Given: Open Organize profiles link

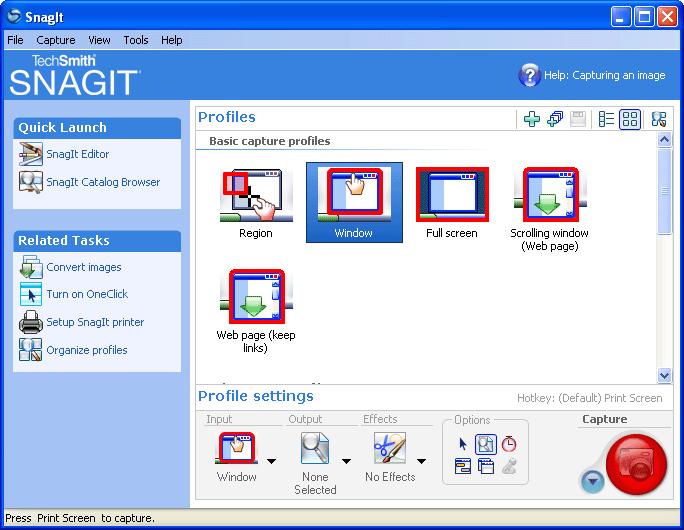Looking at the screenshot, I should [x=87, y=350].
